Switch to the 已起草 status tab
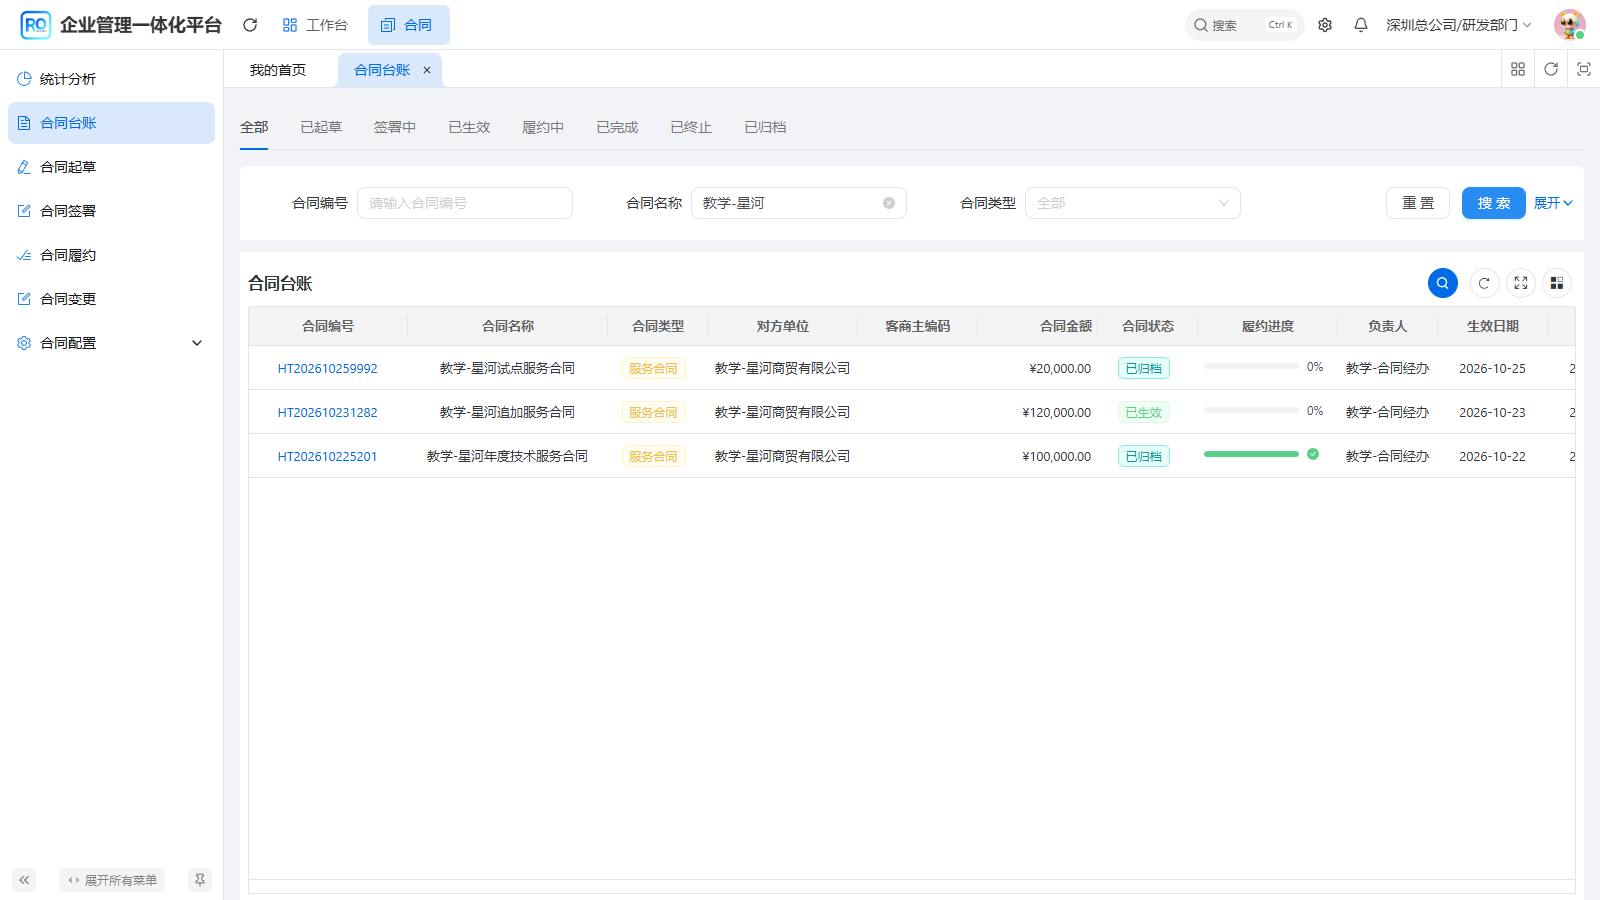 pyautogui.click(x=321, y=127)
